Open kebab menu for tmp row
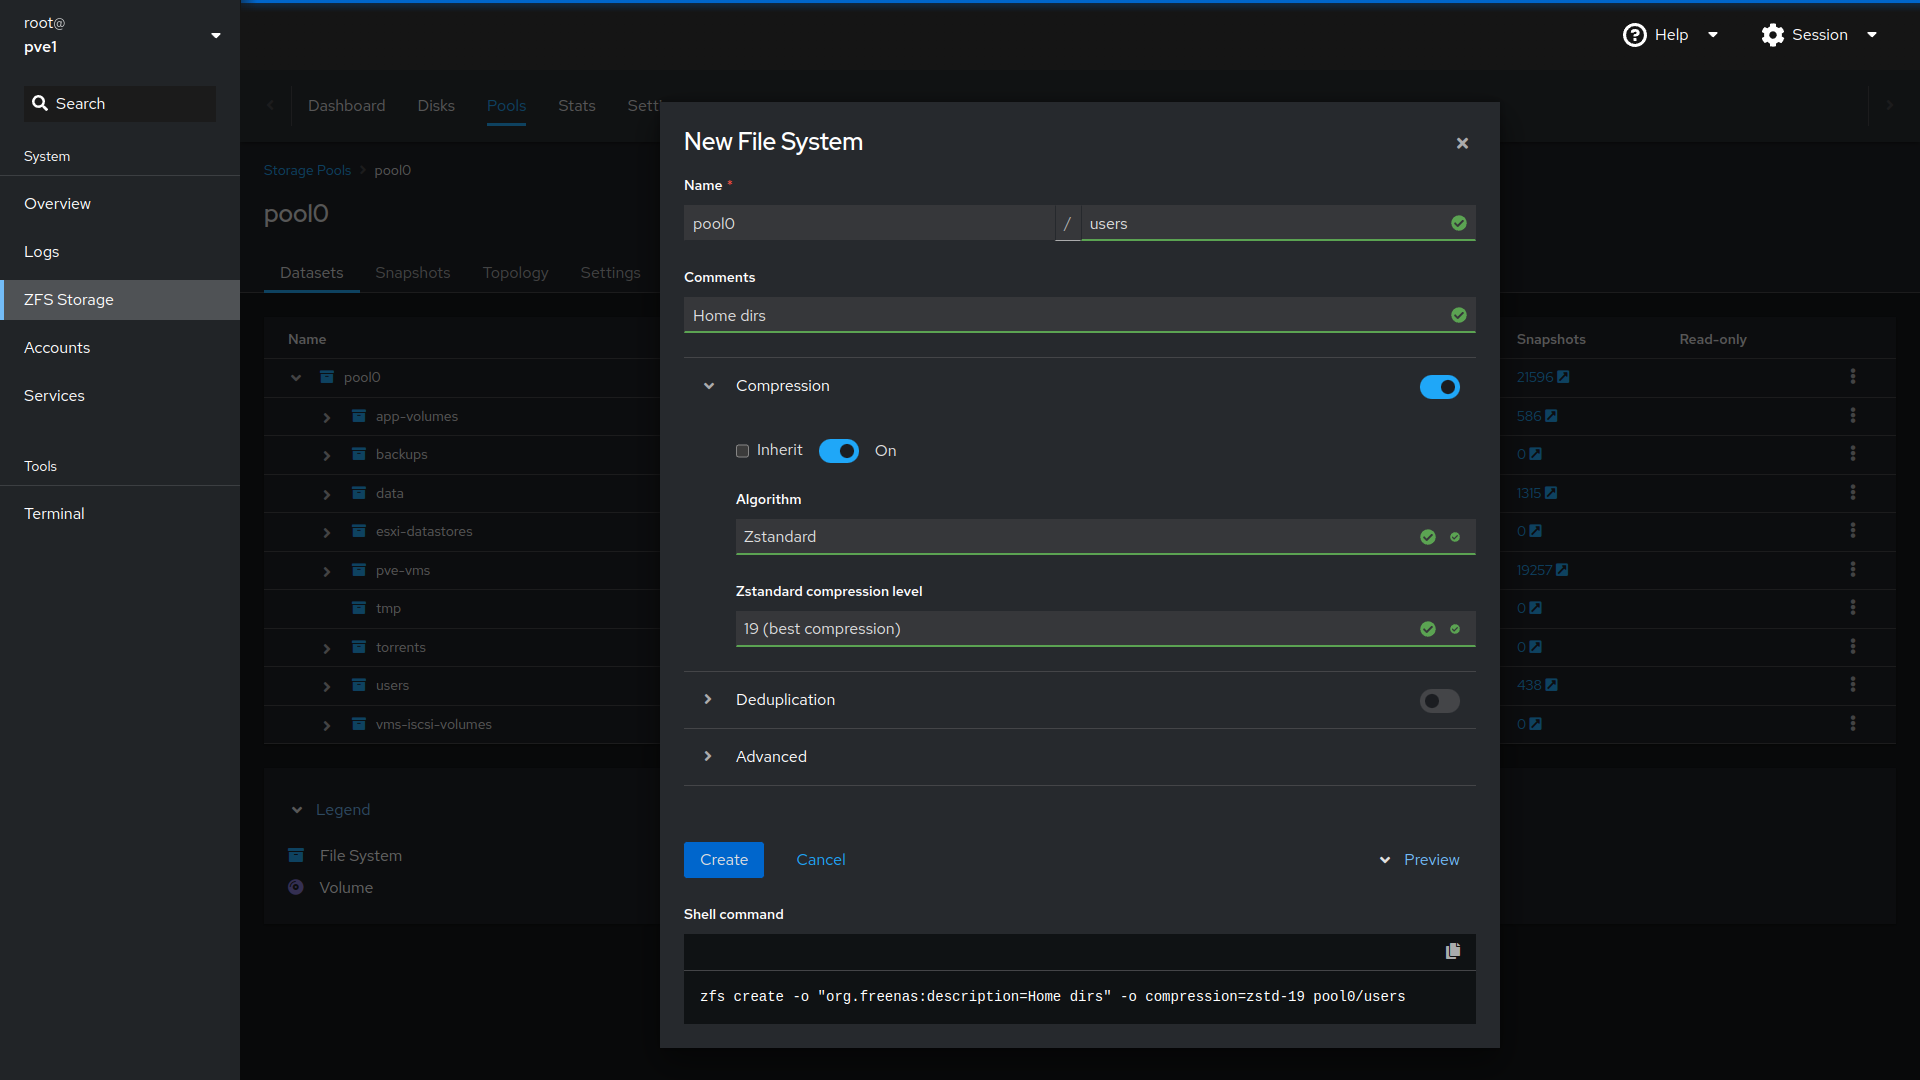1920x1080 pixels. tap(1853, 607)
